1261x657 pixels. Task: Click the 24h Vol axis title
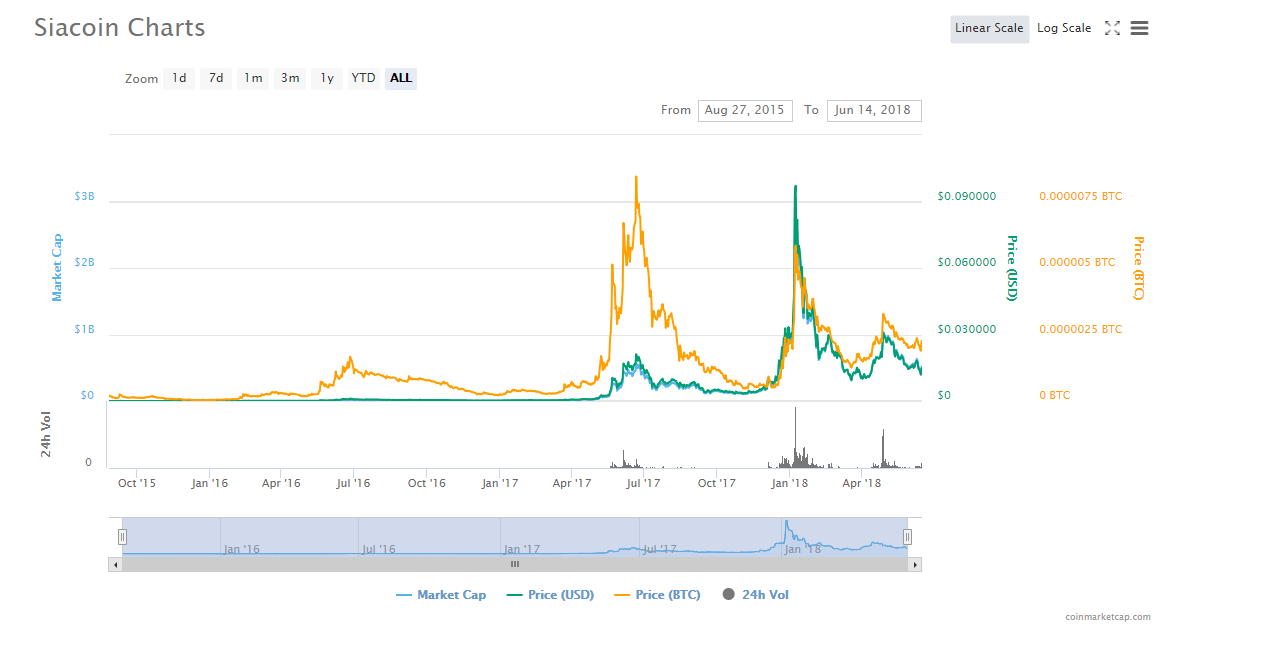point(46,434)
